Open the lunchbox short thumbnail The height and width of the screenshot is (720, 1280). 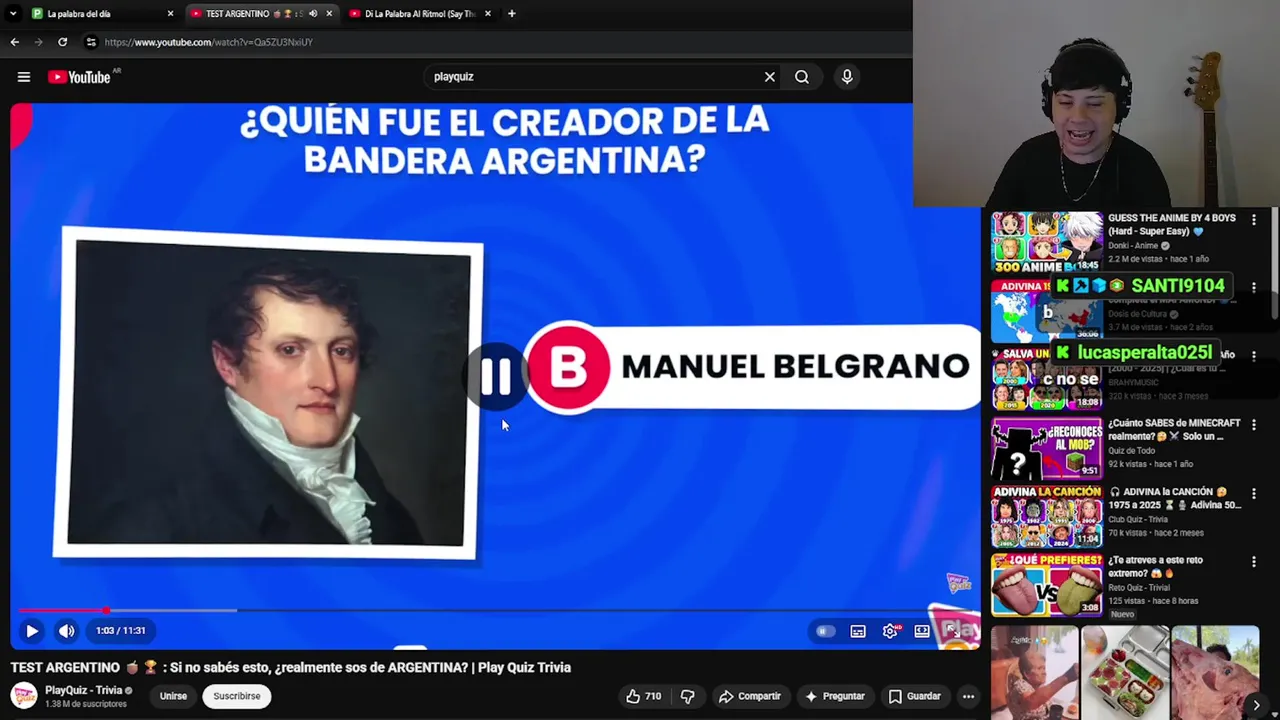tap(1125, 672)
